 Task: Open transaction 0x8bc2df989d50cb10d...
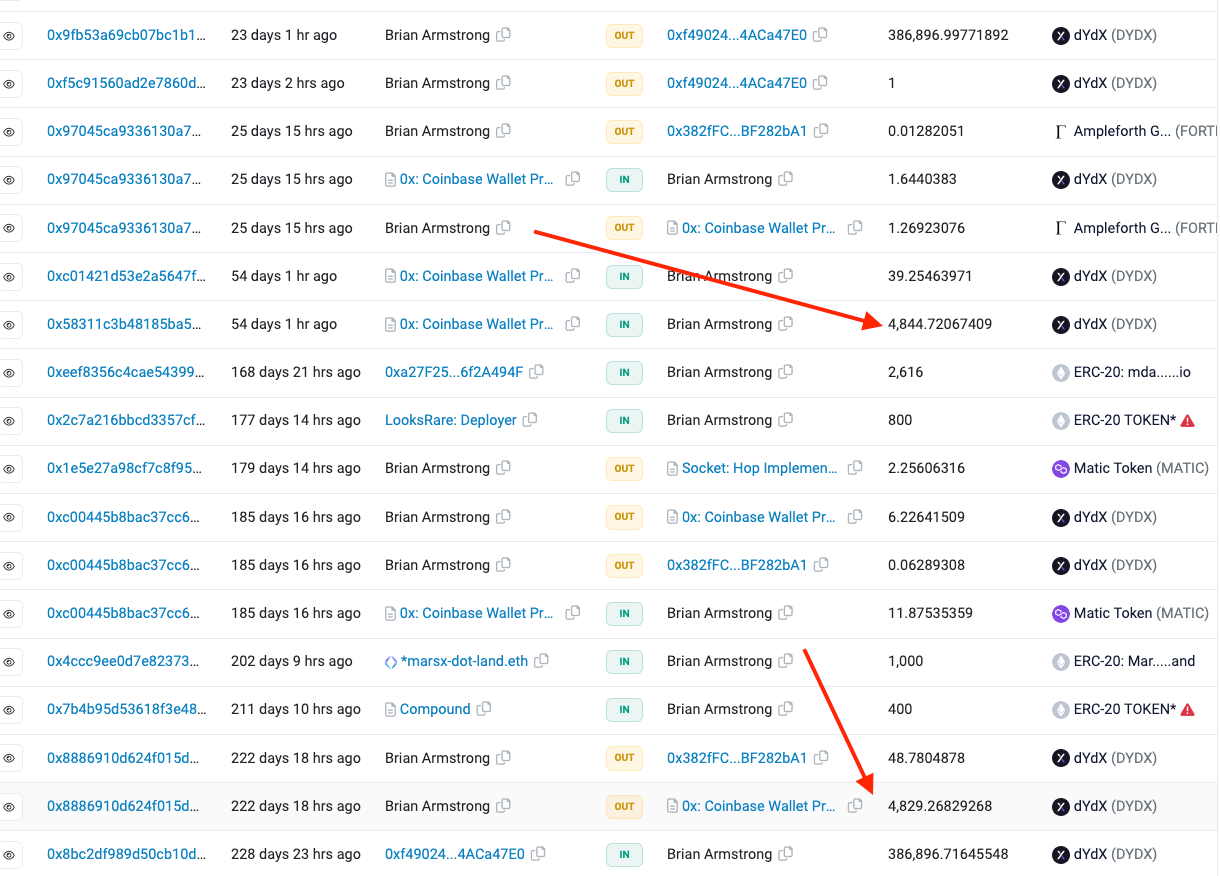(126, 854)
